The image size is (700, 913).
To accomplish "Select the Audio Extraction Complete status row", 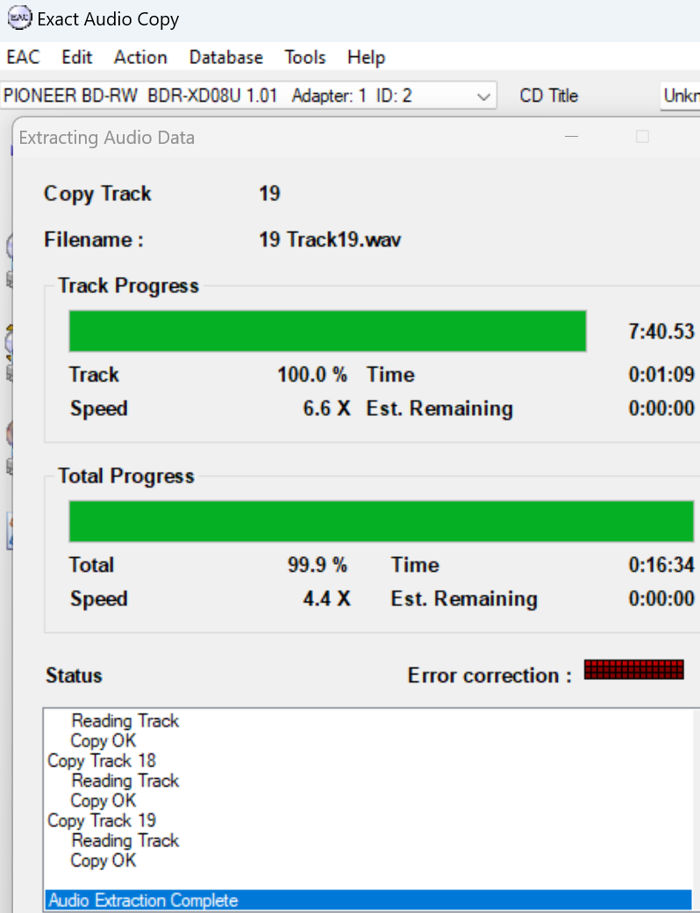I will pos(369,900).
